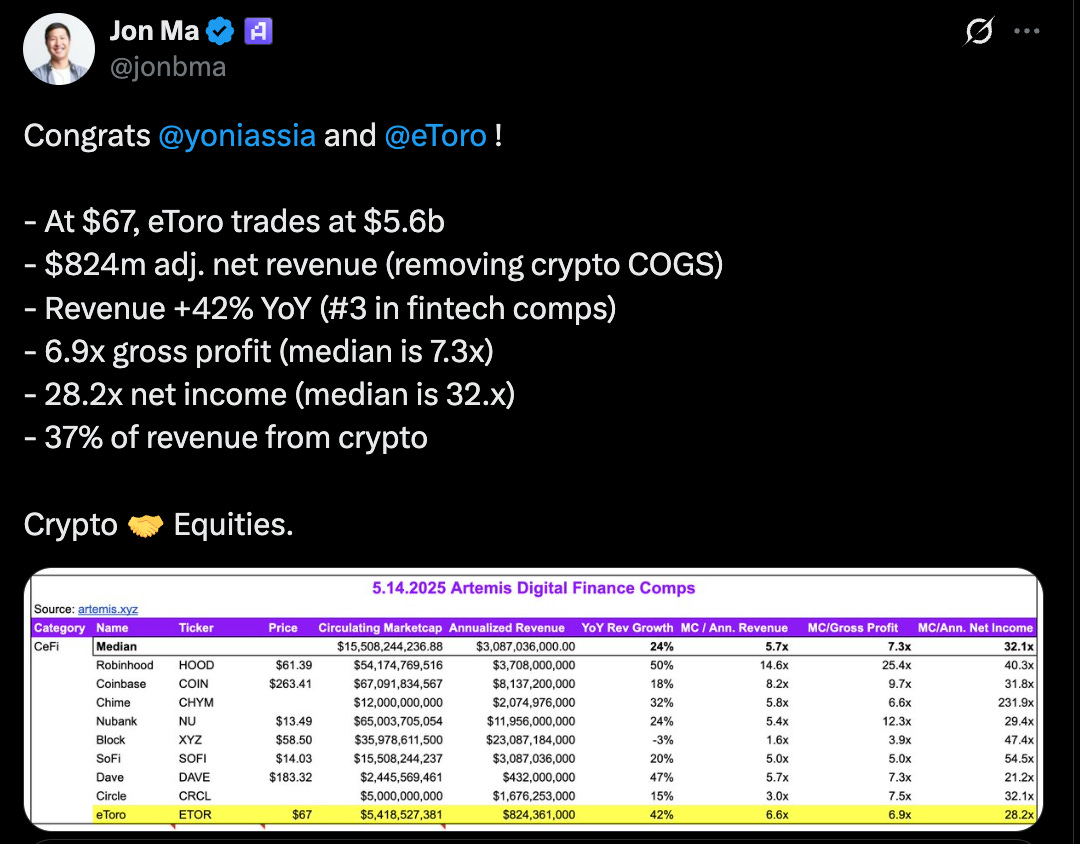Image resolution: width=1080 pixels, height=844 pixels.
Task: Click the SOFI ticker cell
Action: [192, 758]
